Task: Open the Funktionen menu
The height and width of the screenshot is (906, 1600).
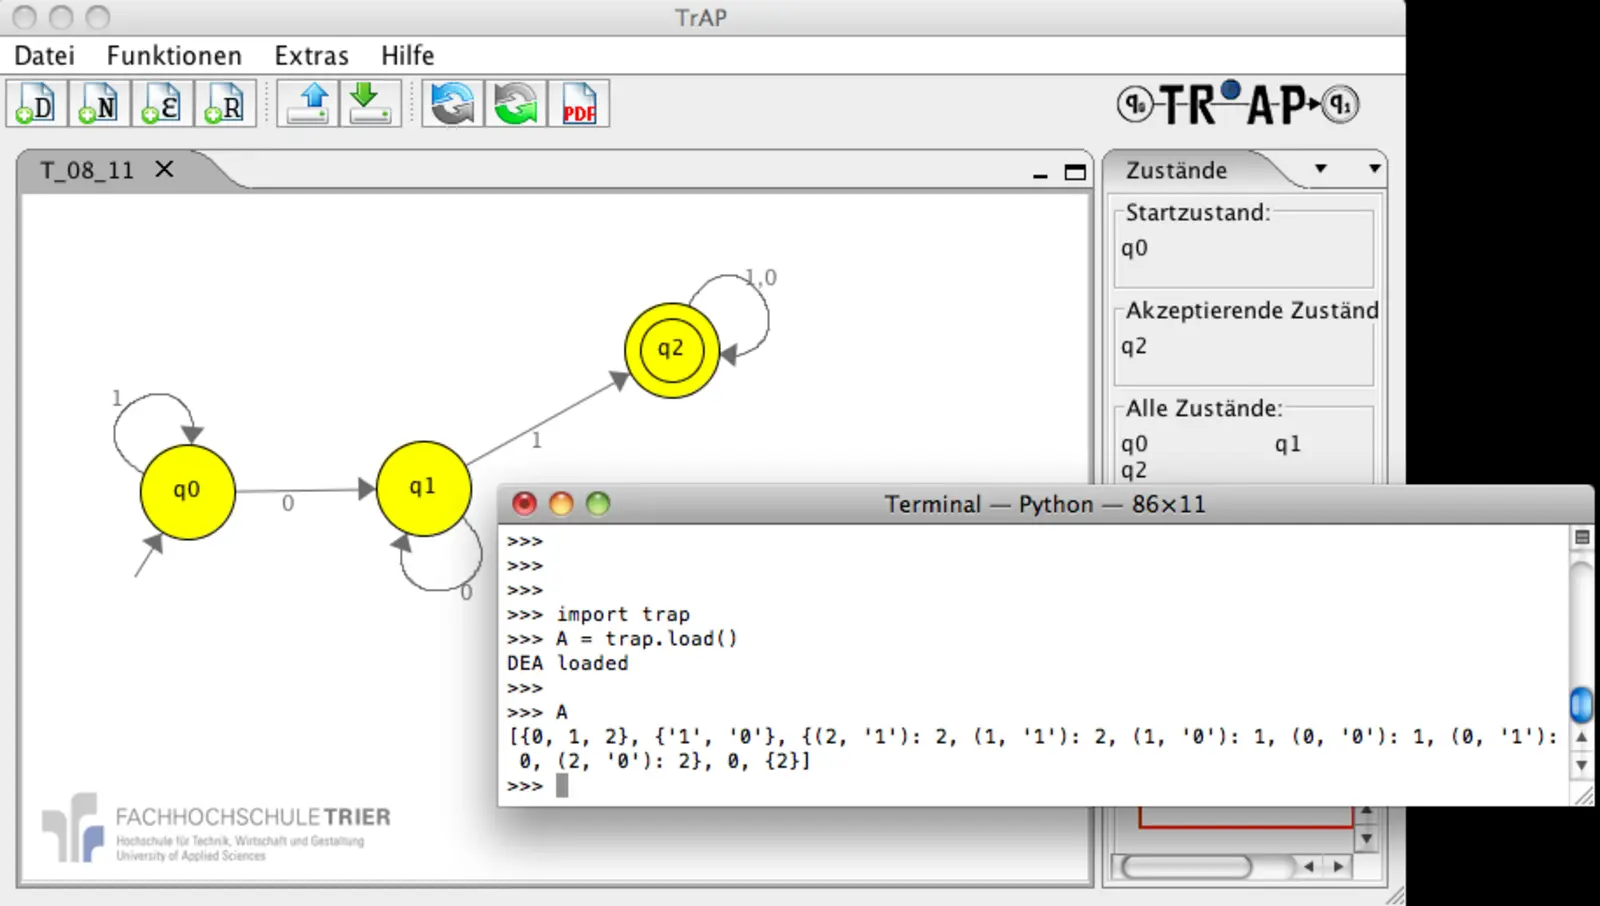Action: [174, 56]
